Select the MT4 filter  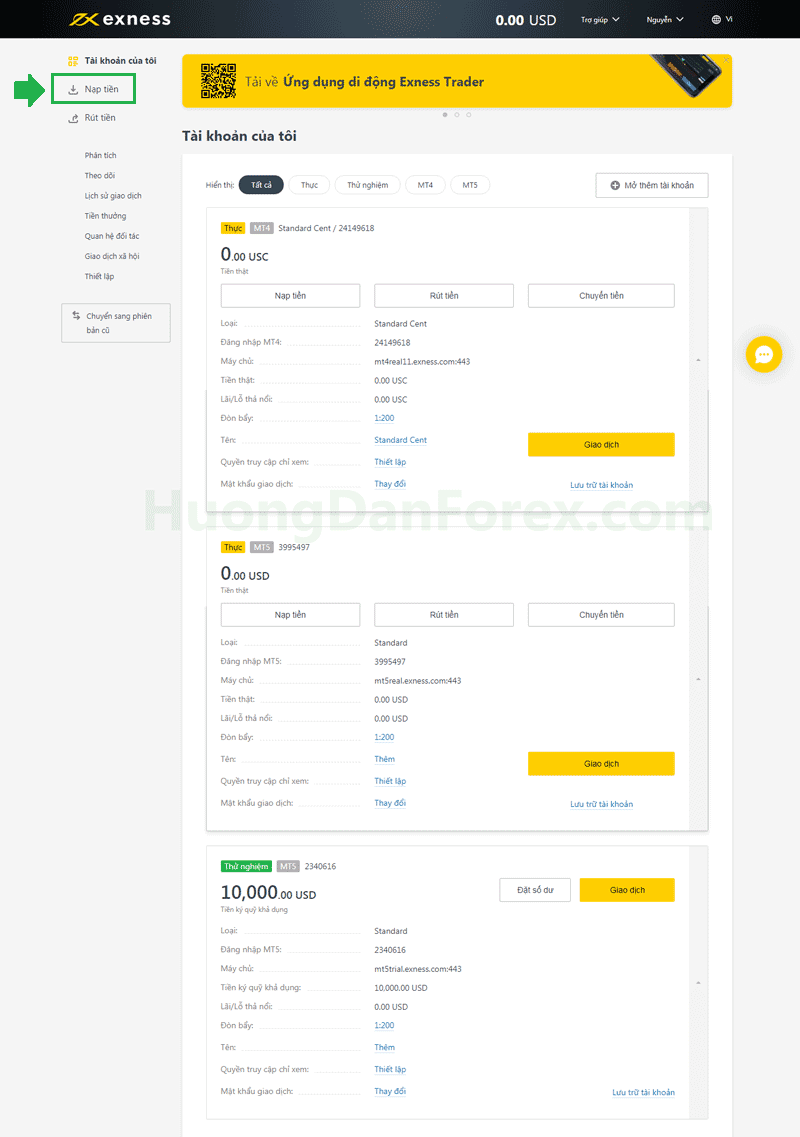425,185
